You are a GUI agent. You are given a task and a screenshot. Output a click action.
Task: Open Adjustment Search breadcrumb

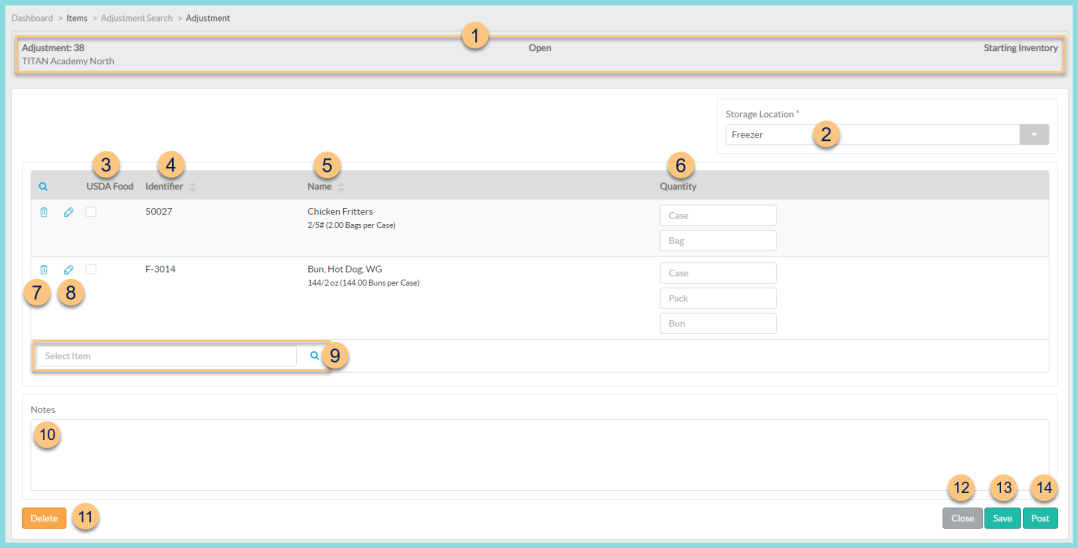[137, 18]
